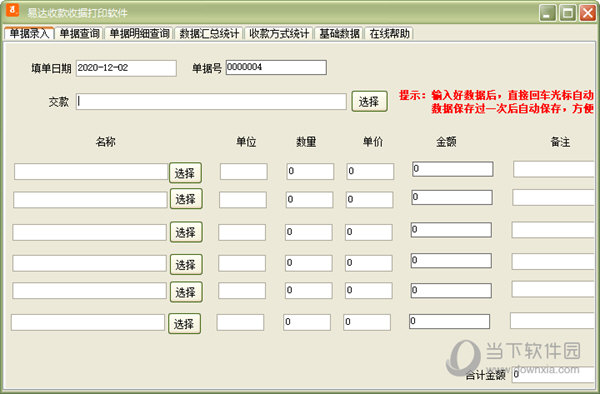Switch to the 单据录入 tab
Image resolution: width=600 pixels, height=394 pixels.
pyautogui.click(x=29, y=33)
